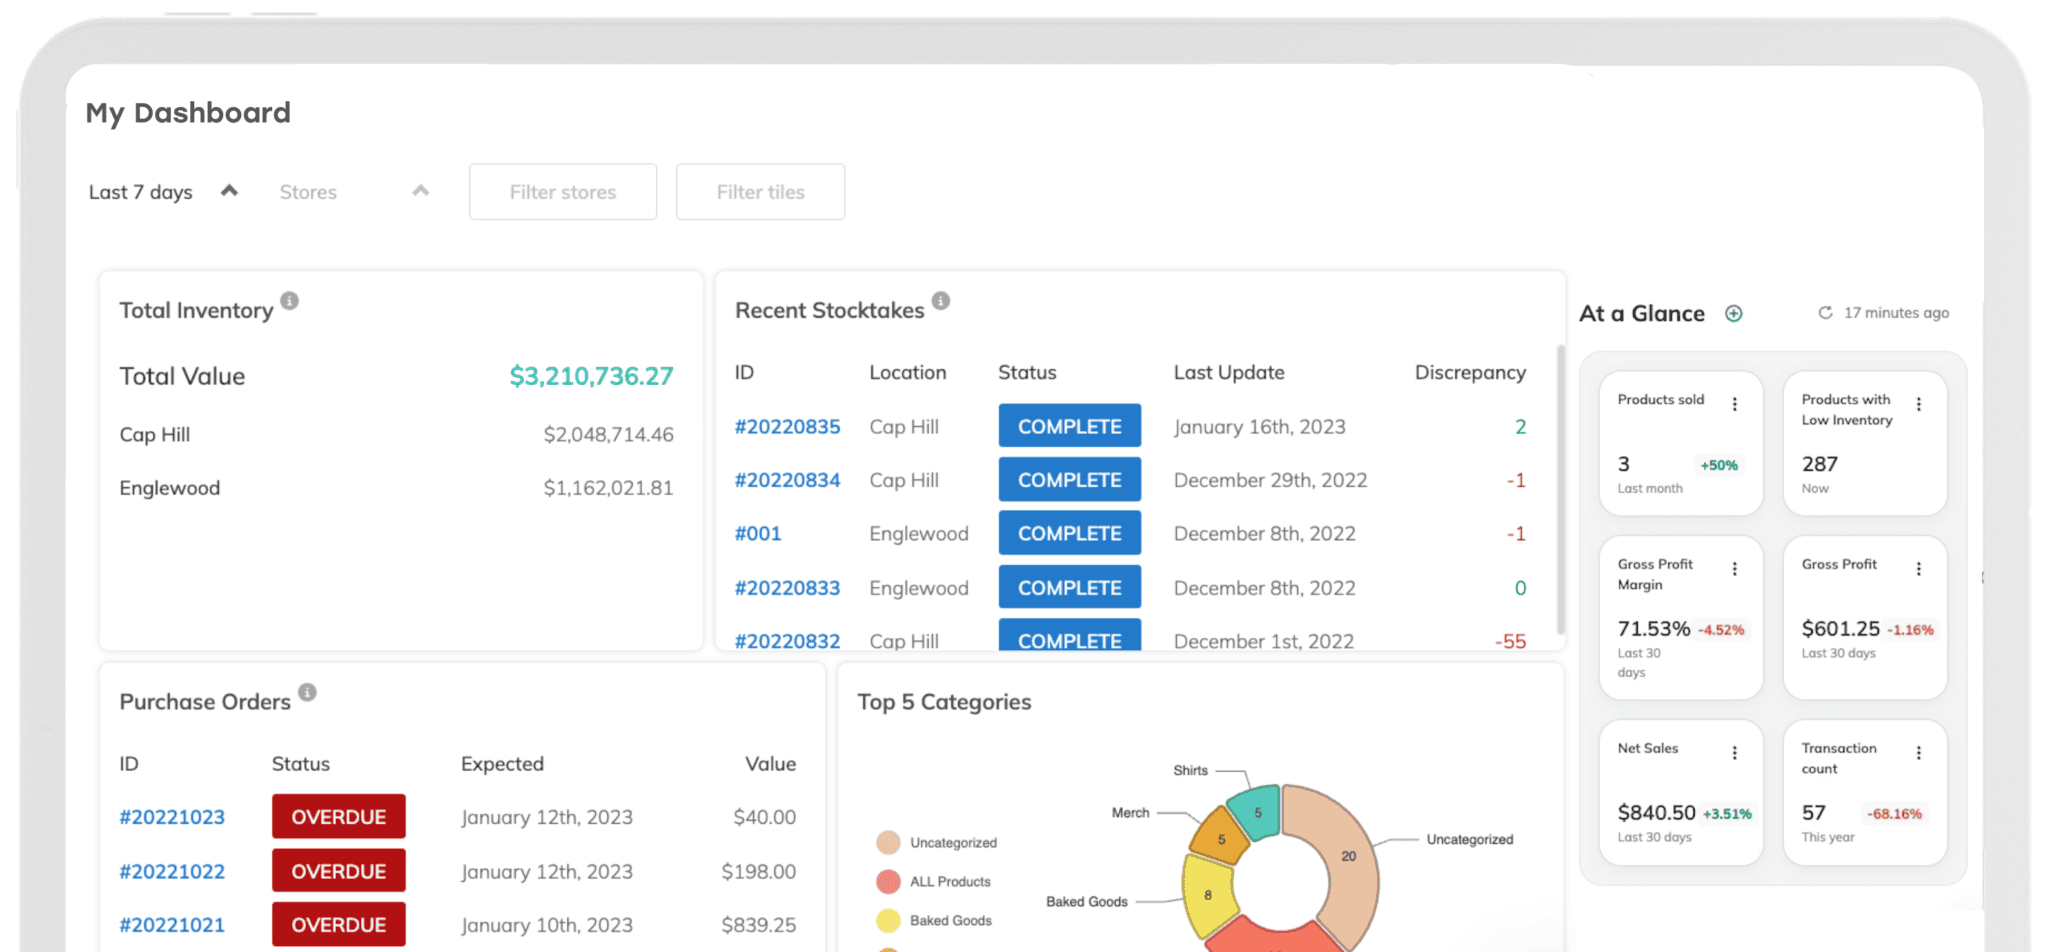Collapse the Last 7 days date filter
This screenshot has height=952, width=2048.
click(x=229, y=190)
